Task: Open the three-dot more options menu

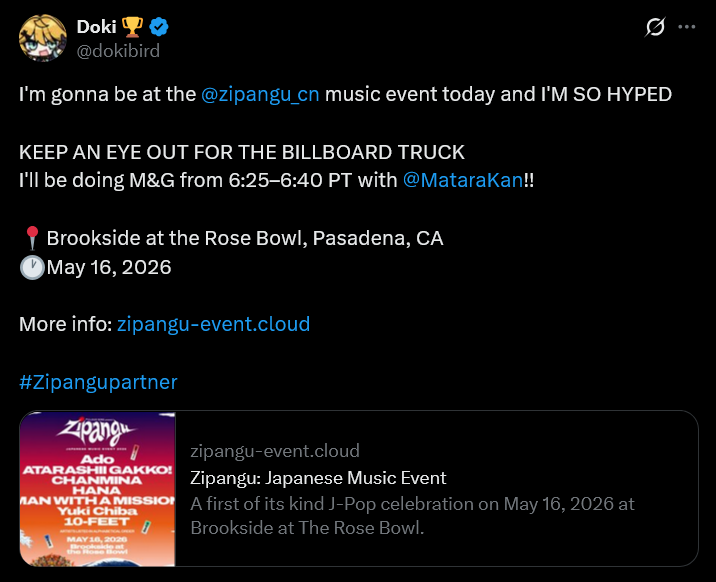Action: click(x=687, y=27)
